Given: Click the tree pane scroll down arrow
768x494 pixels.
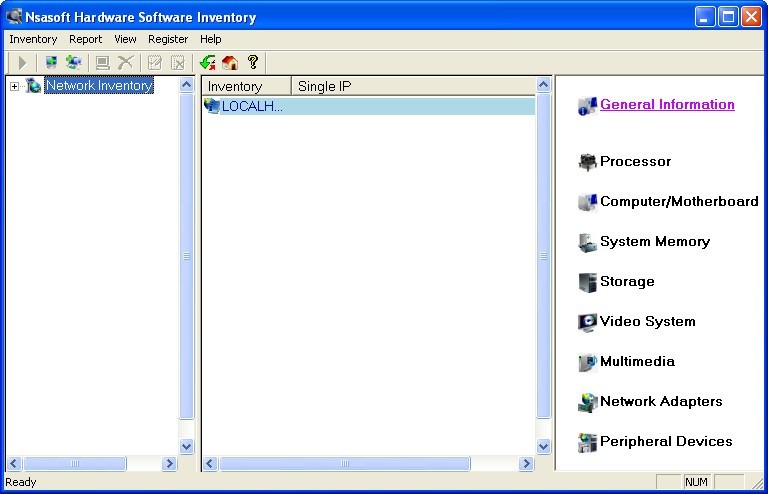Looking at the screenshot, I should (187, 446).
